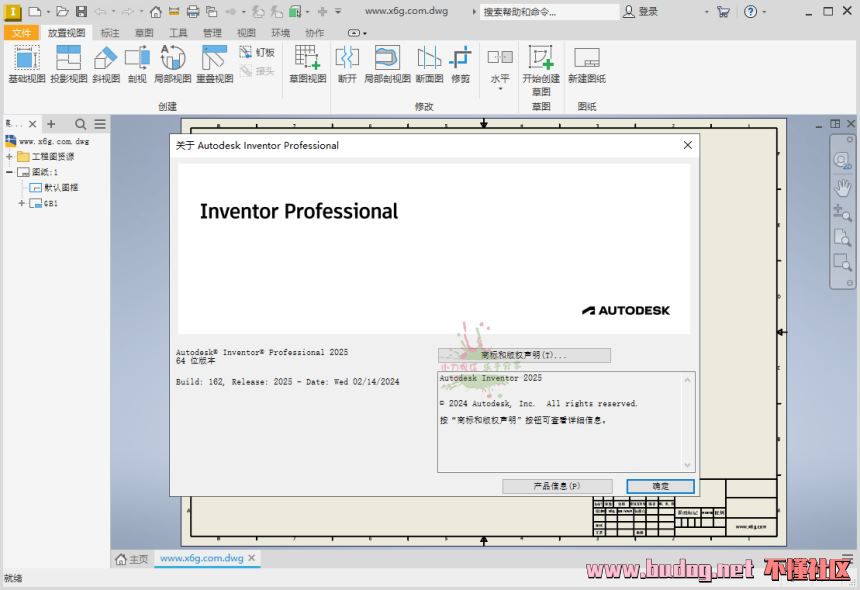Select the 断开 break view tool

pyautogui.click(x=347, y=64)
